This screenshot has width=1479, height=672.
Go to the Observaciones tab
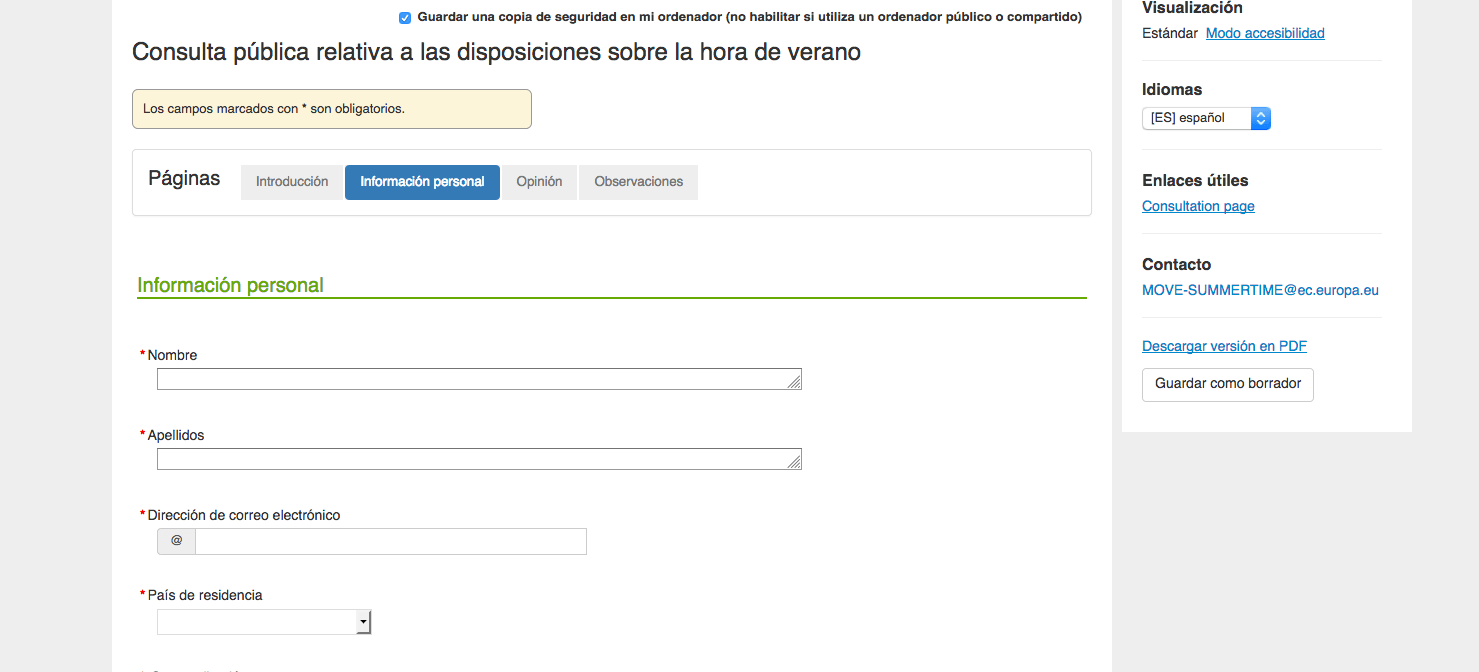[x=638, y=182]
